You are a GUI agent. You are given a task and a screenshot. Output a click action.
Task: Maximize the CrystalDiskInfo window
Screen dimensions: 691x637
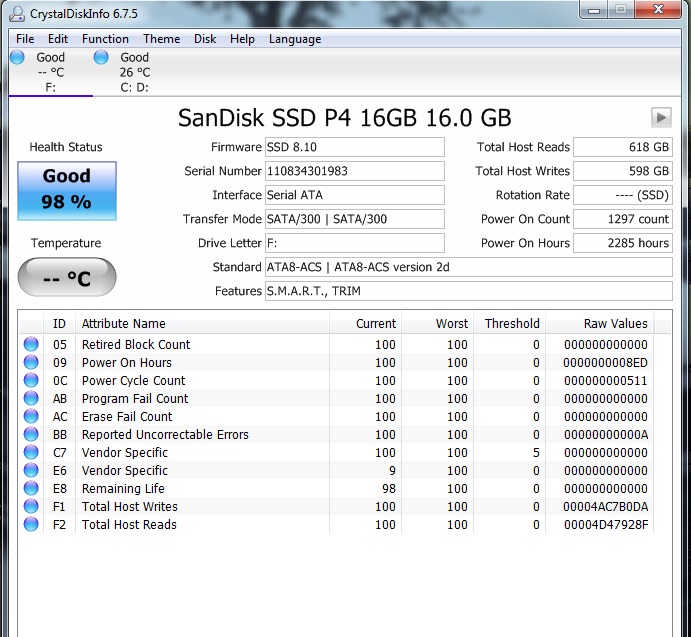pyautogui.click(x=620, y=10)
